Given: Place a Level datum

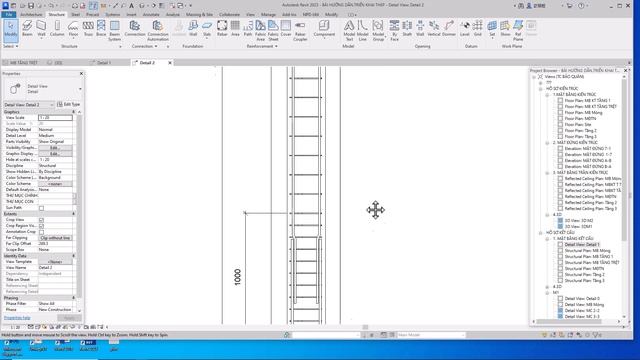Looking at the screenshot, I should (x=464, y=29).
